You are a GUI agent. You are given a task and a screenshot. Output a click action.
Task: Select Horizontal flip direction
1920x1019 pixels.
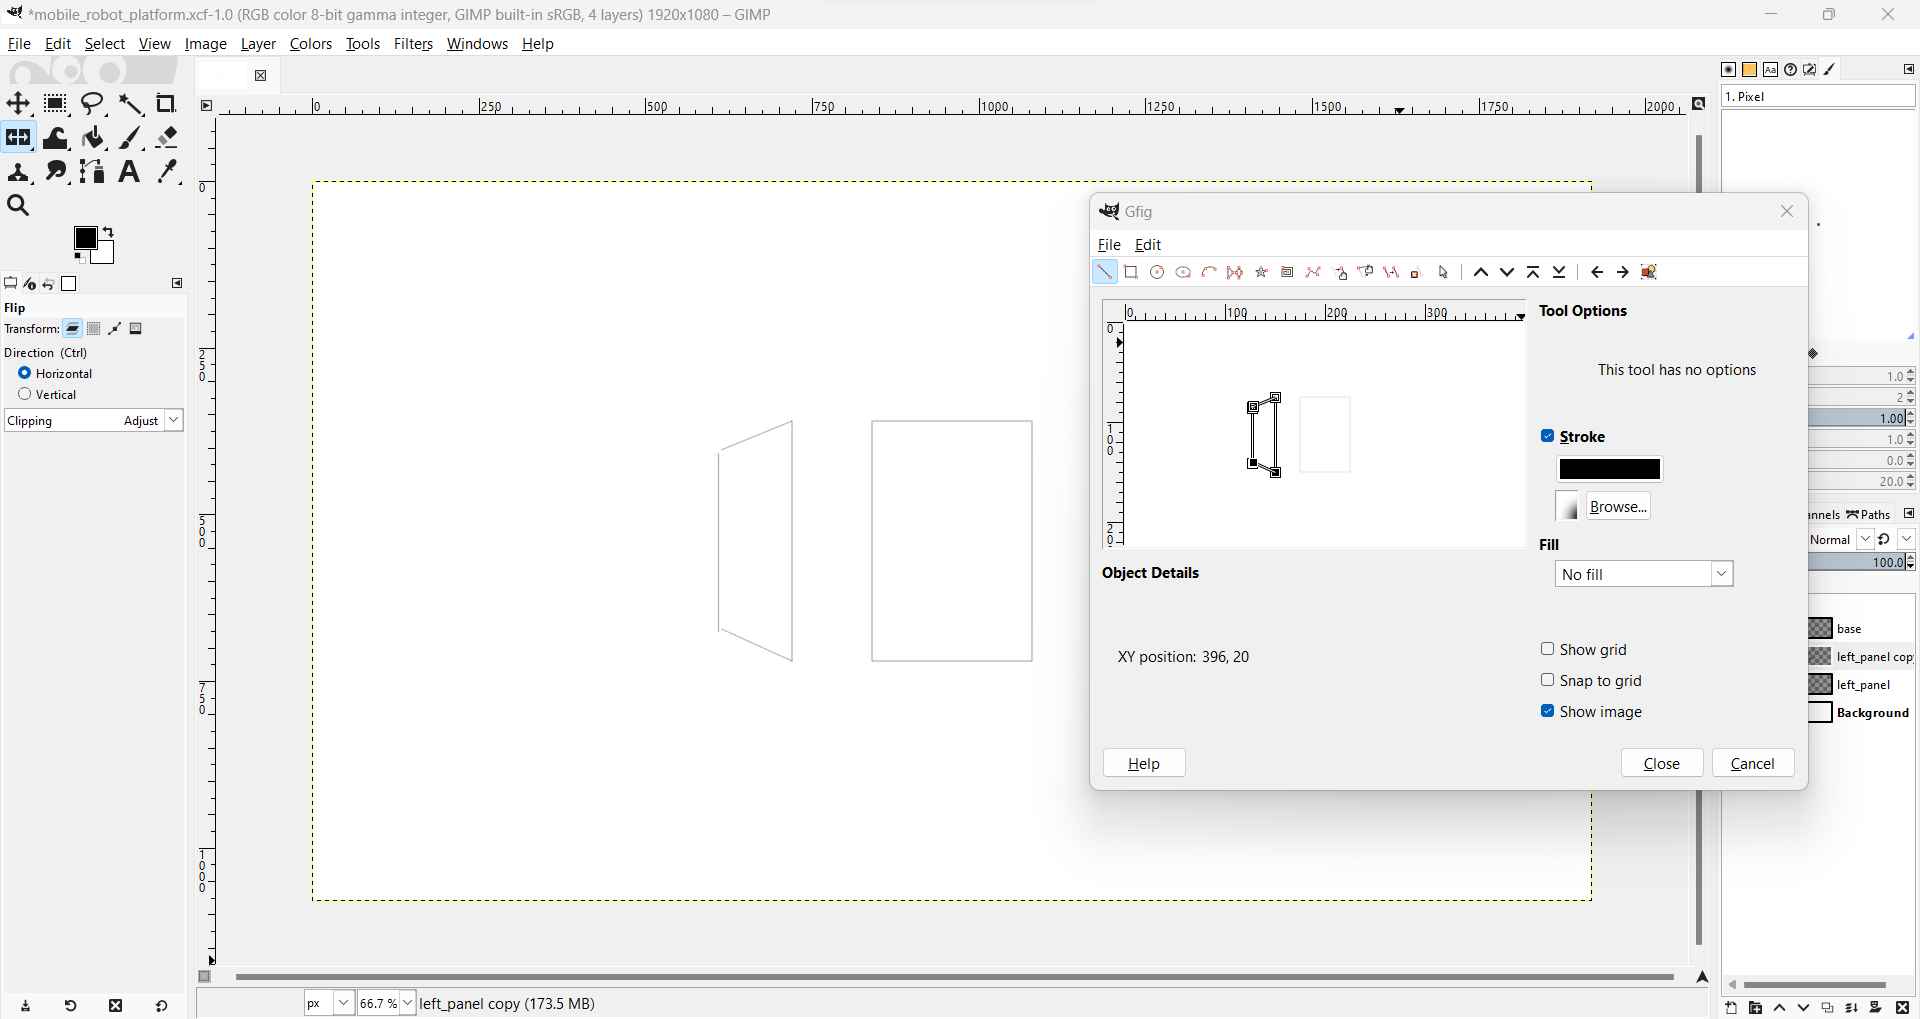[25, 374]
